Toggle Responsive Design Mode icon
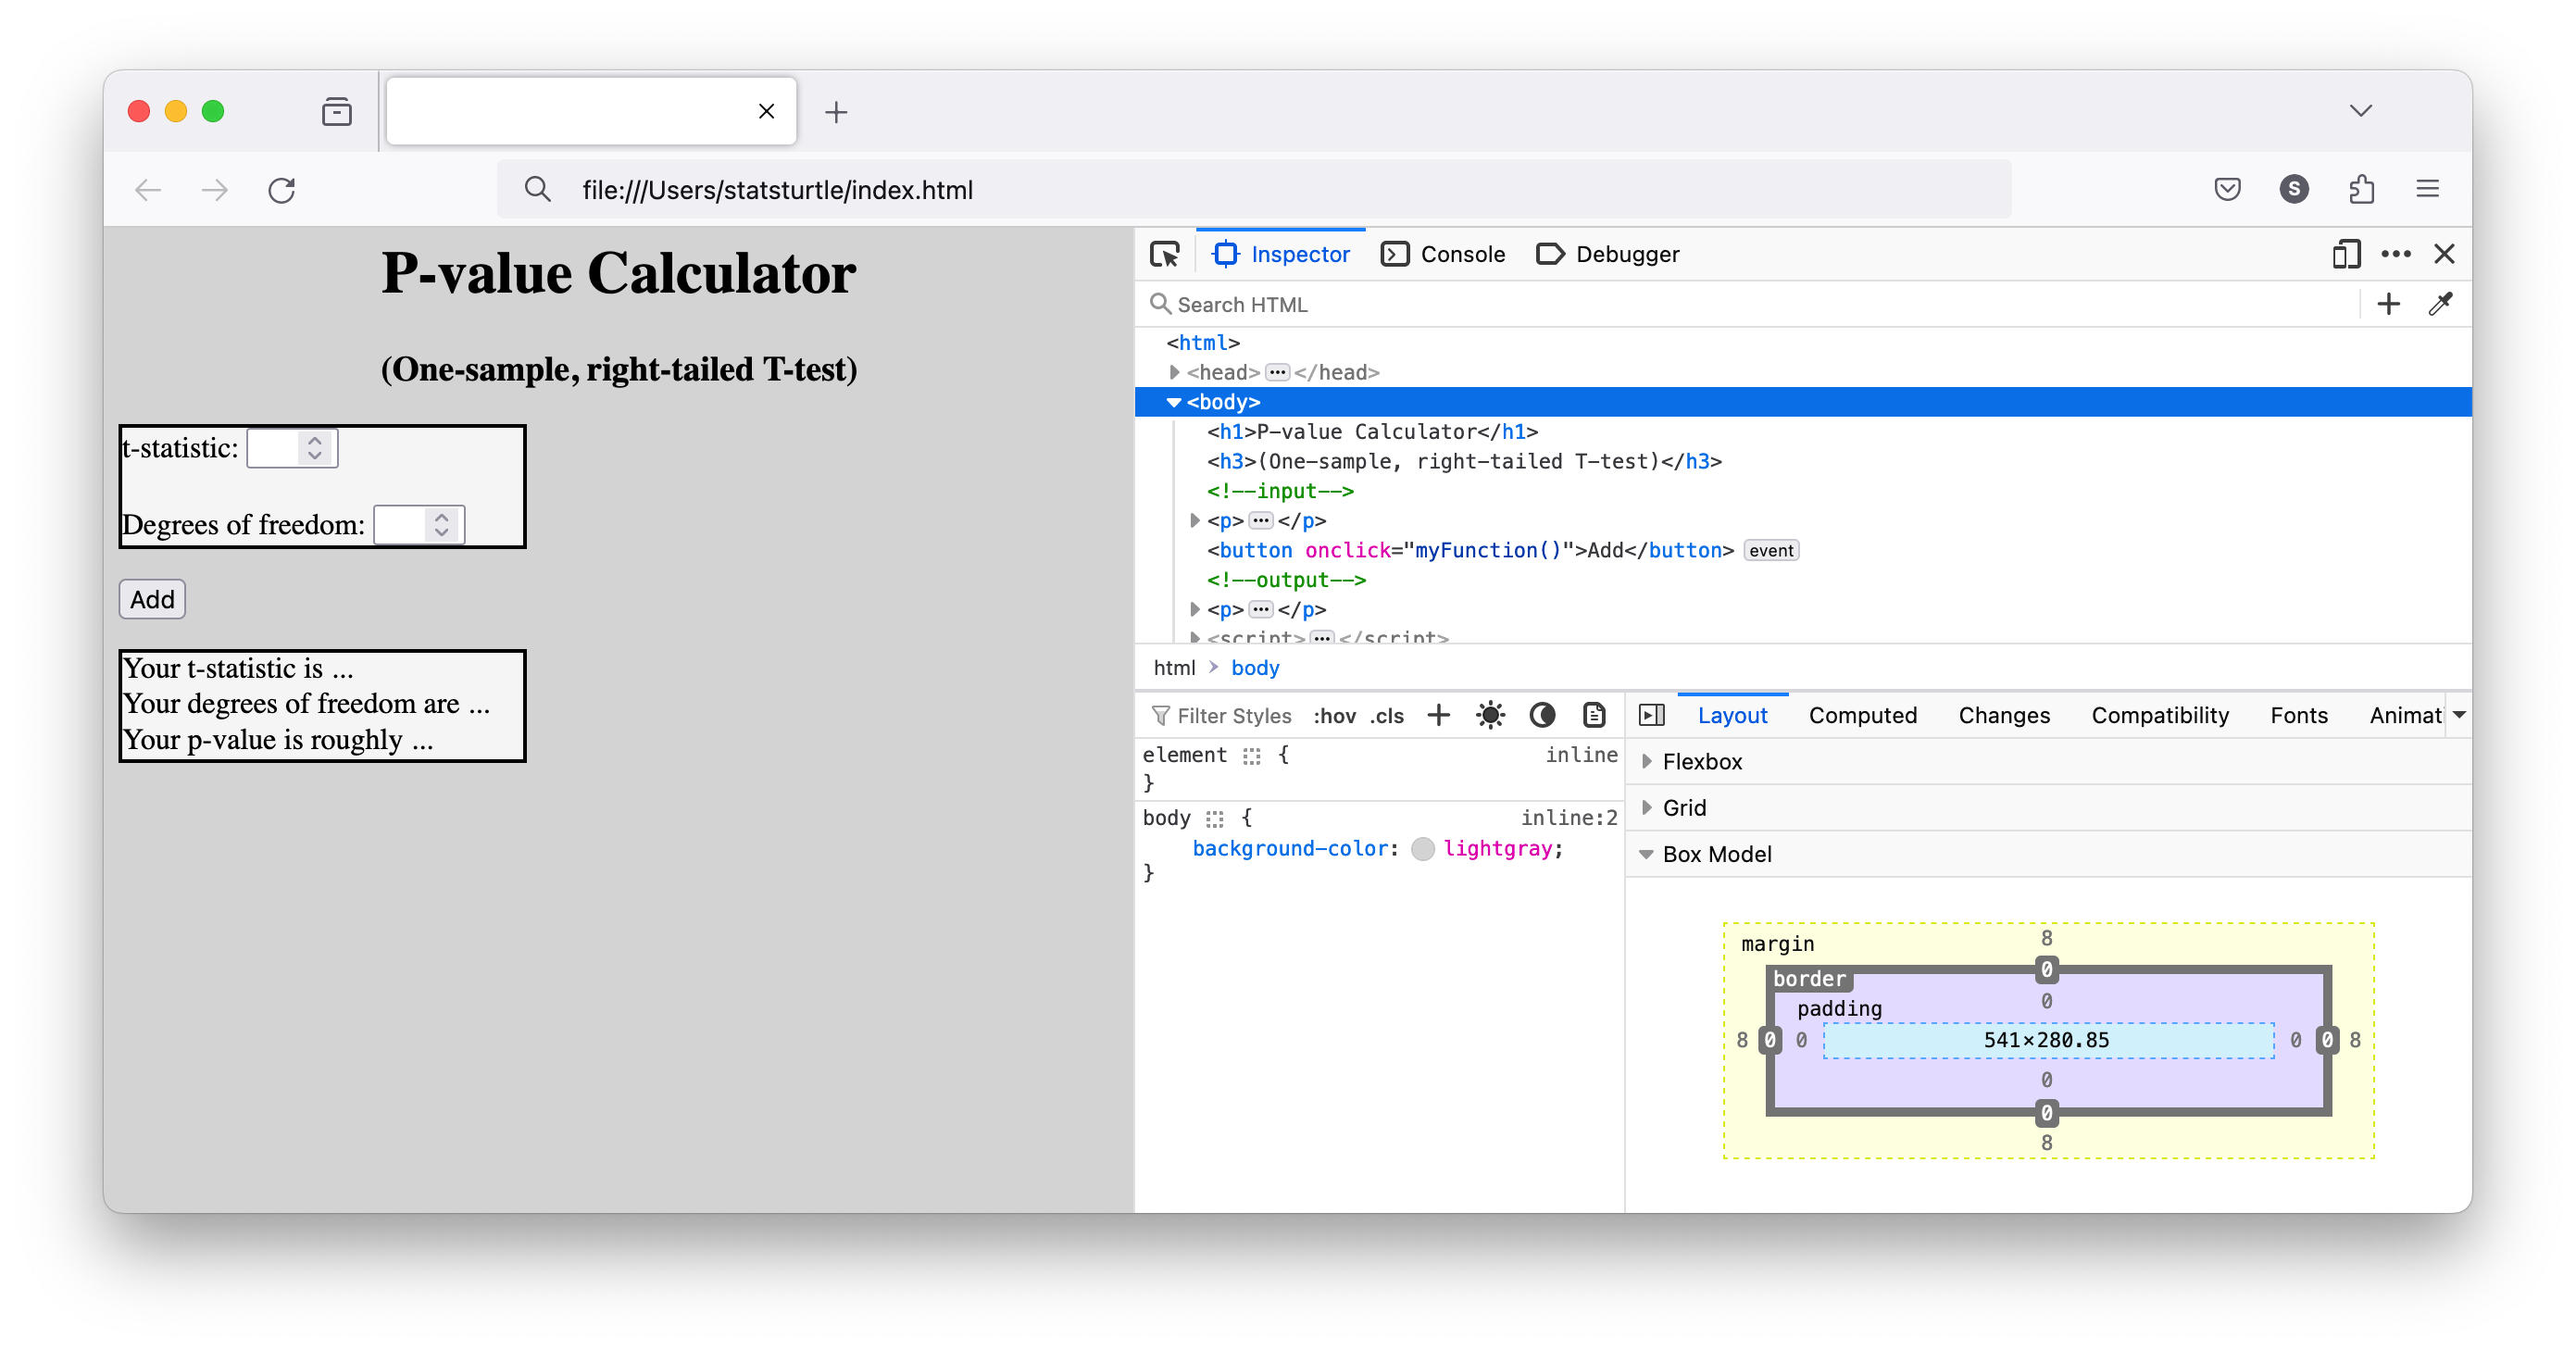 pyautogui.click(x=2346, y=254)
